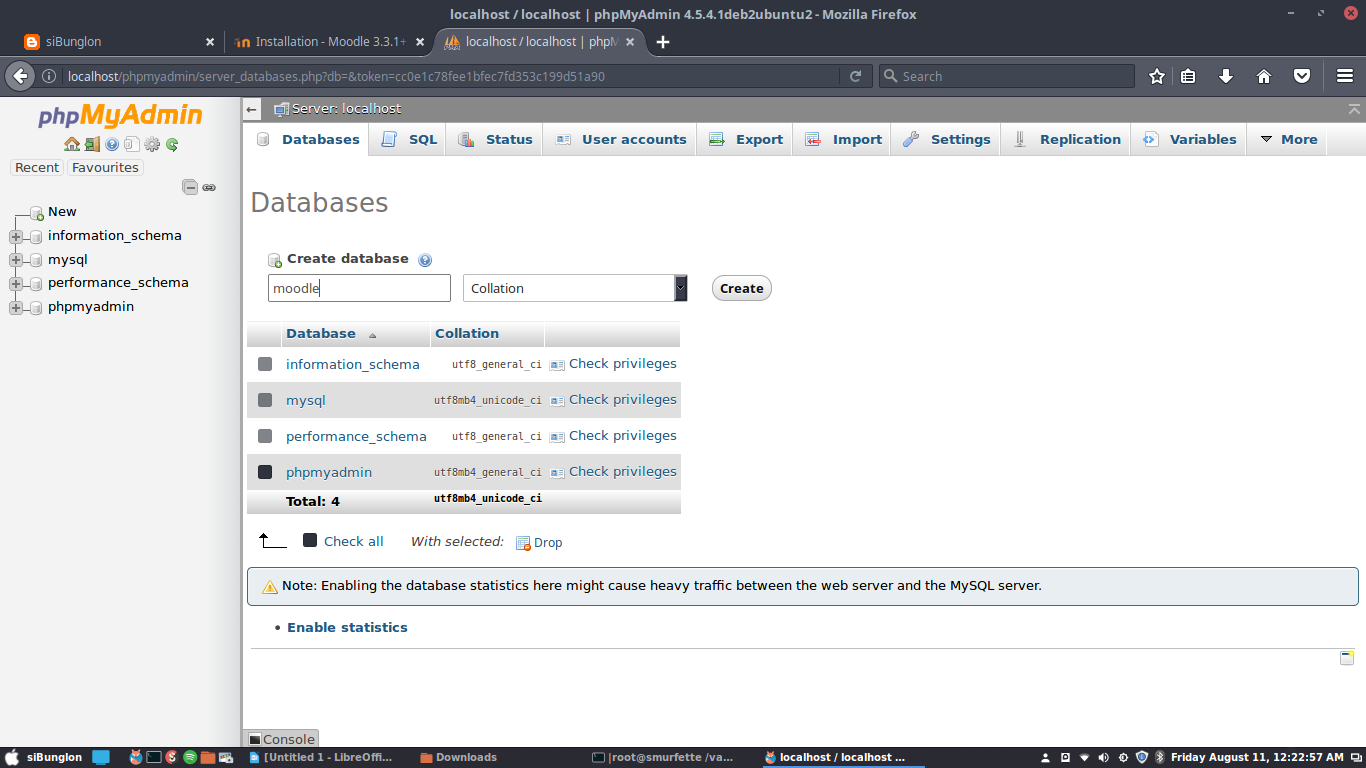The height and width of the screenshot is (768, 1366).
Task: Click Enable statistics link
Action: [347, 628]
